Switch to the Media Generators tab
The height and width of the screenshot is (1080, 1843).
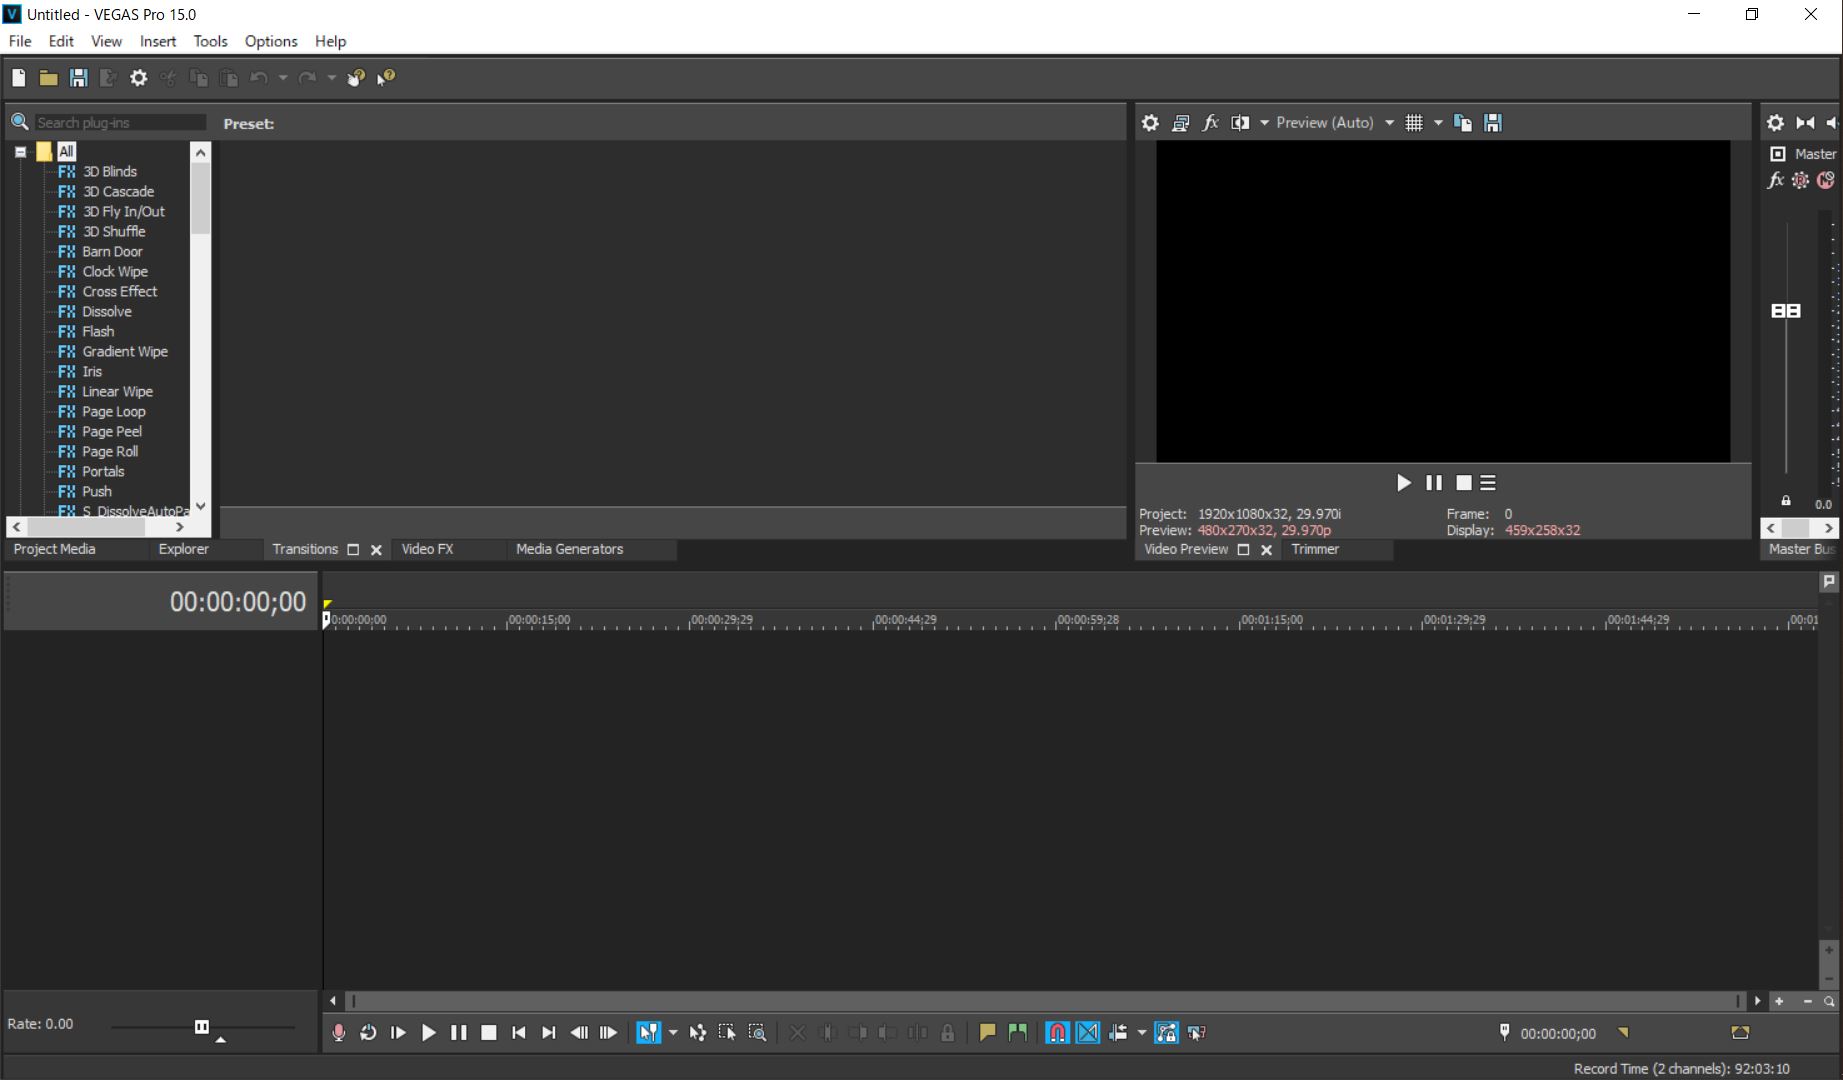[x=568, y=549]
